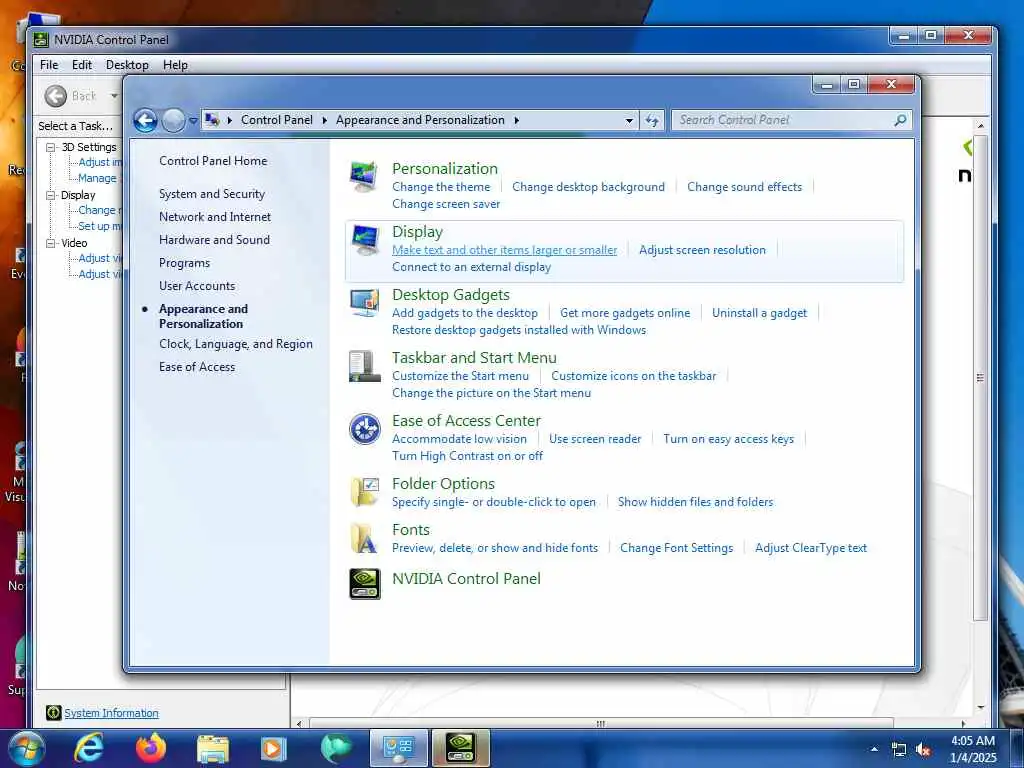
Task: Open Clock, Language, and Region category
Action: coord(236,344)
